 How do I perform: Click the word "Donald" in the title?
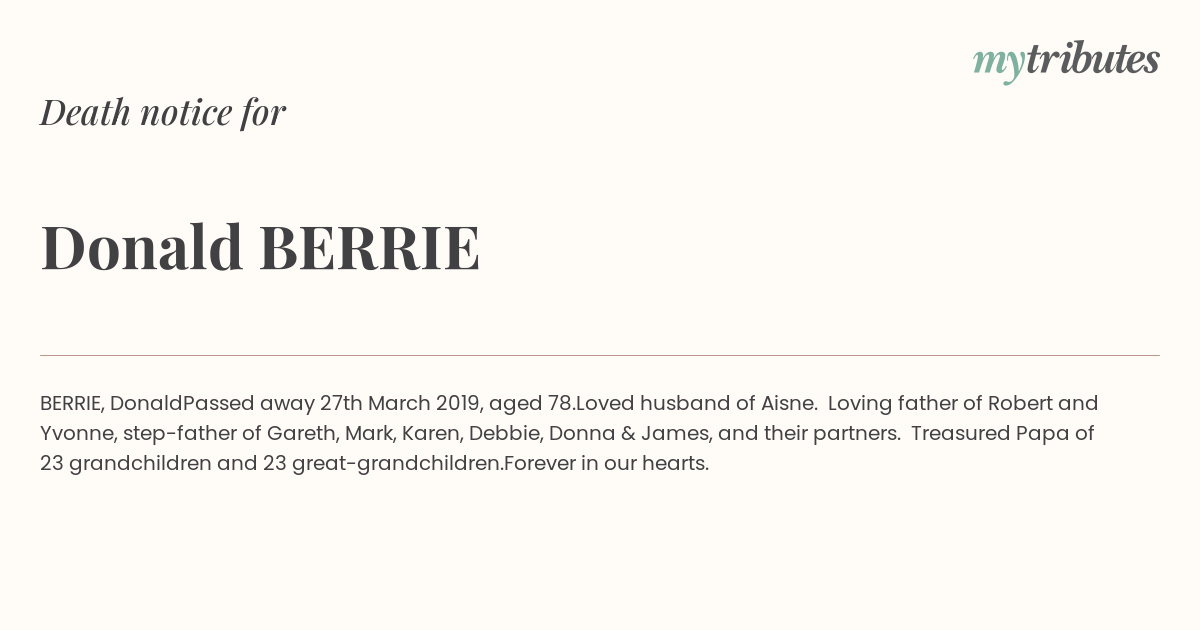(x=142, y=247)
